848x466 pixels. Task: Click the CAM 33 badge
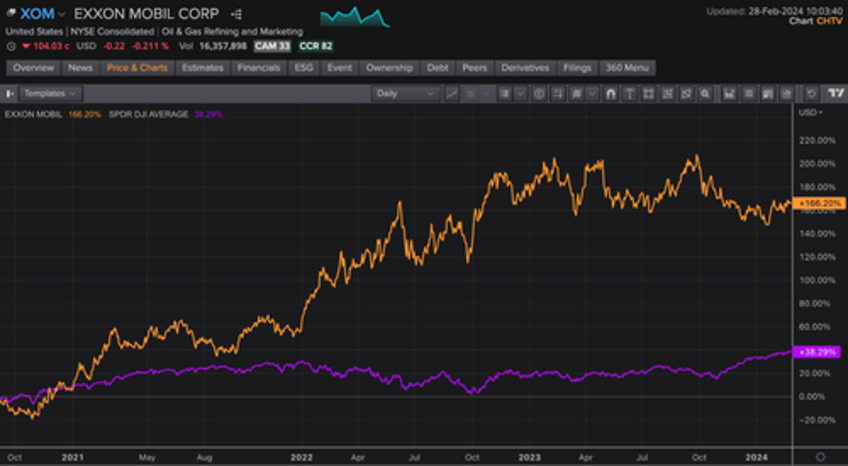pos(273,46)
